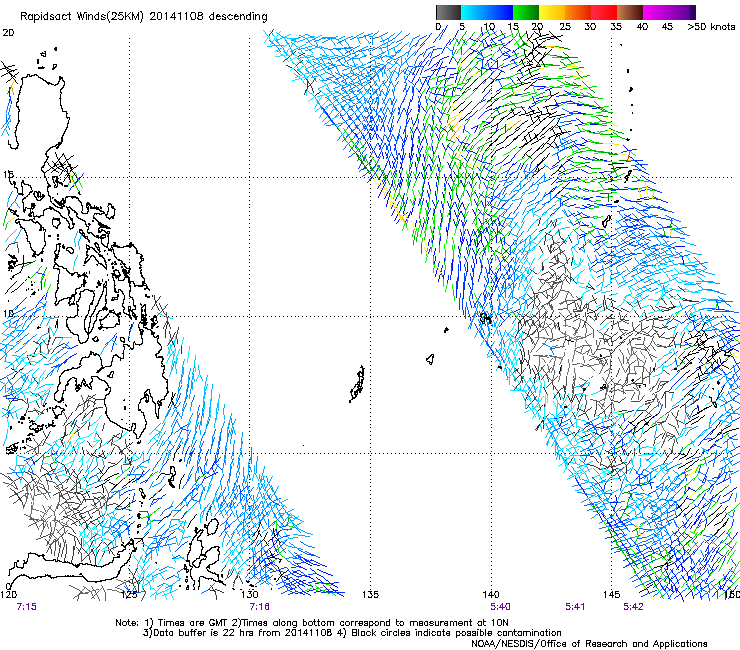The image size is (740, 650).
Task: Click the red 30-35 knots color segment
Action: coord(604,12)
